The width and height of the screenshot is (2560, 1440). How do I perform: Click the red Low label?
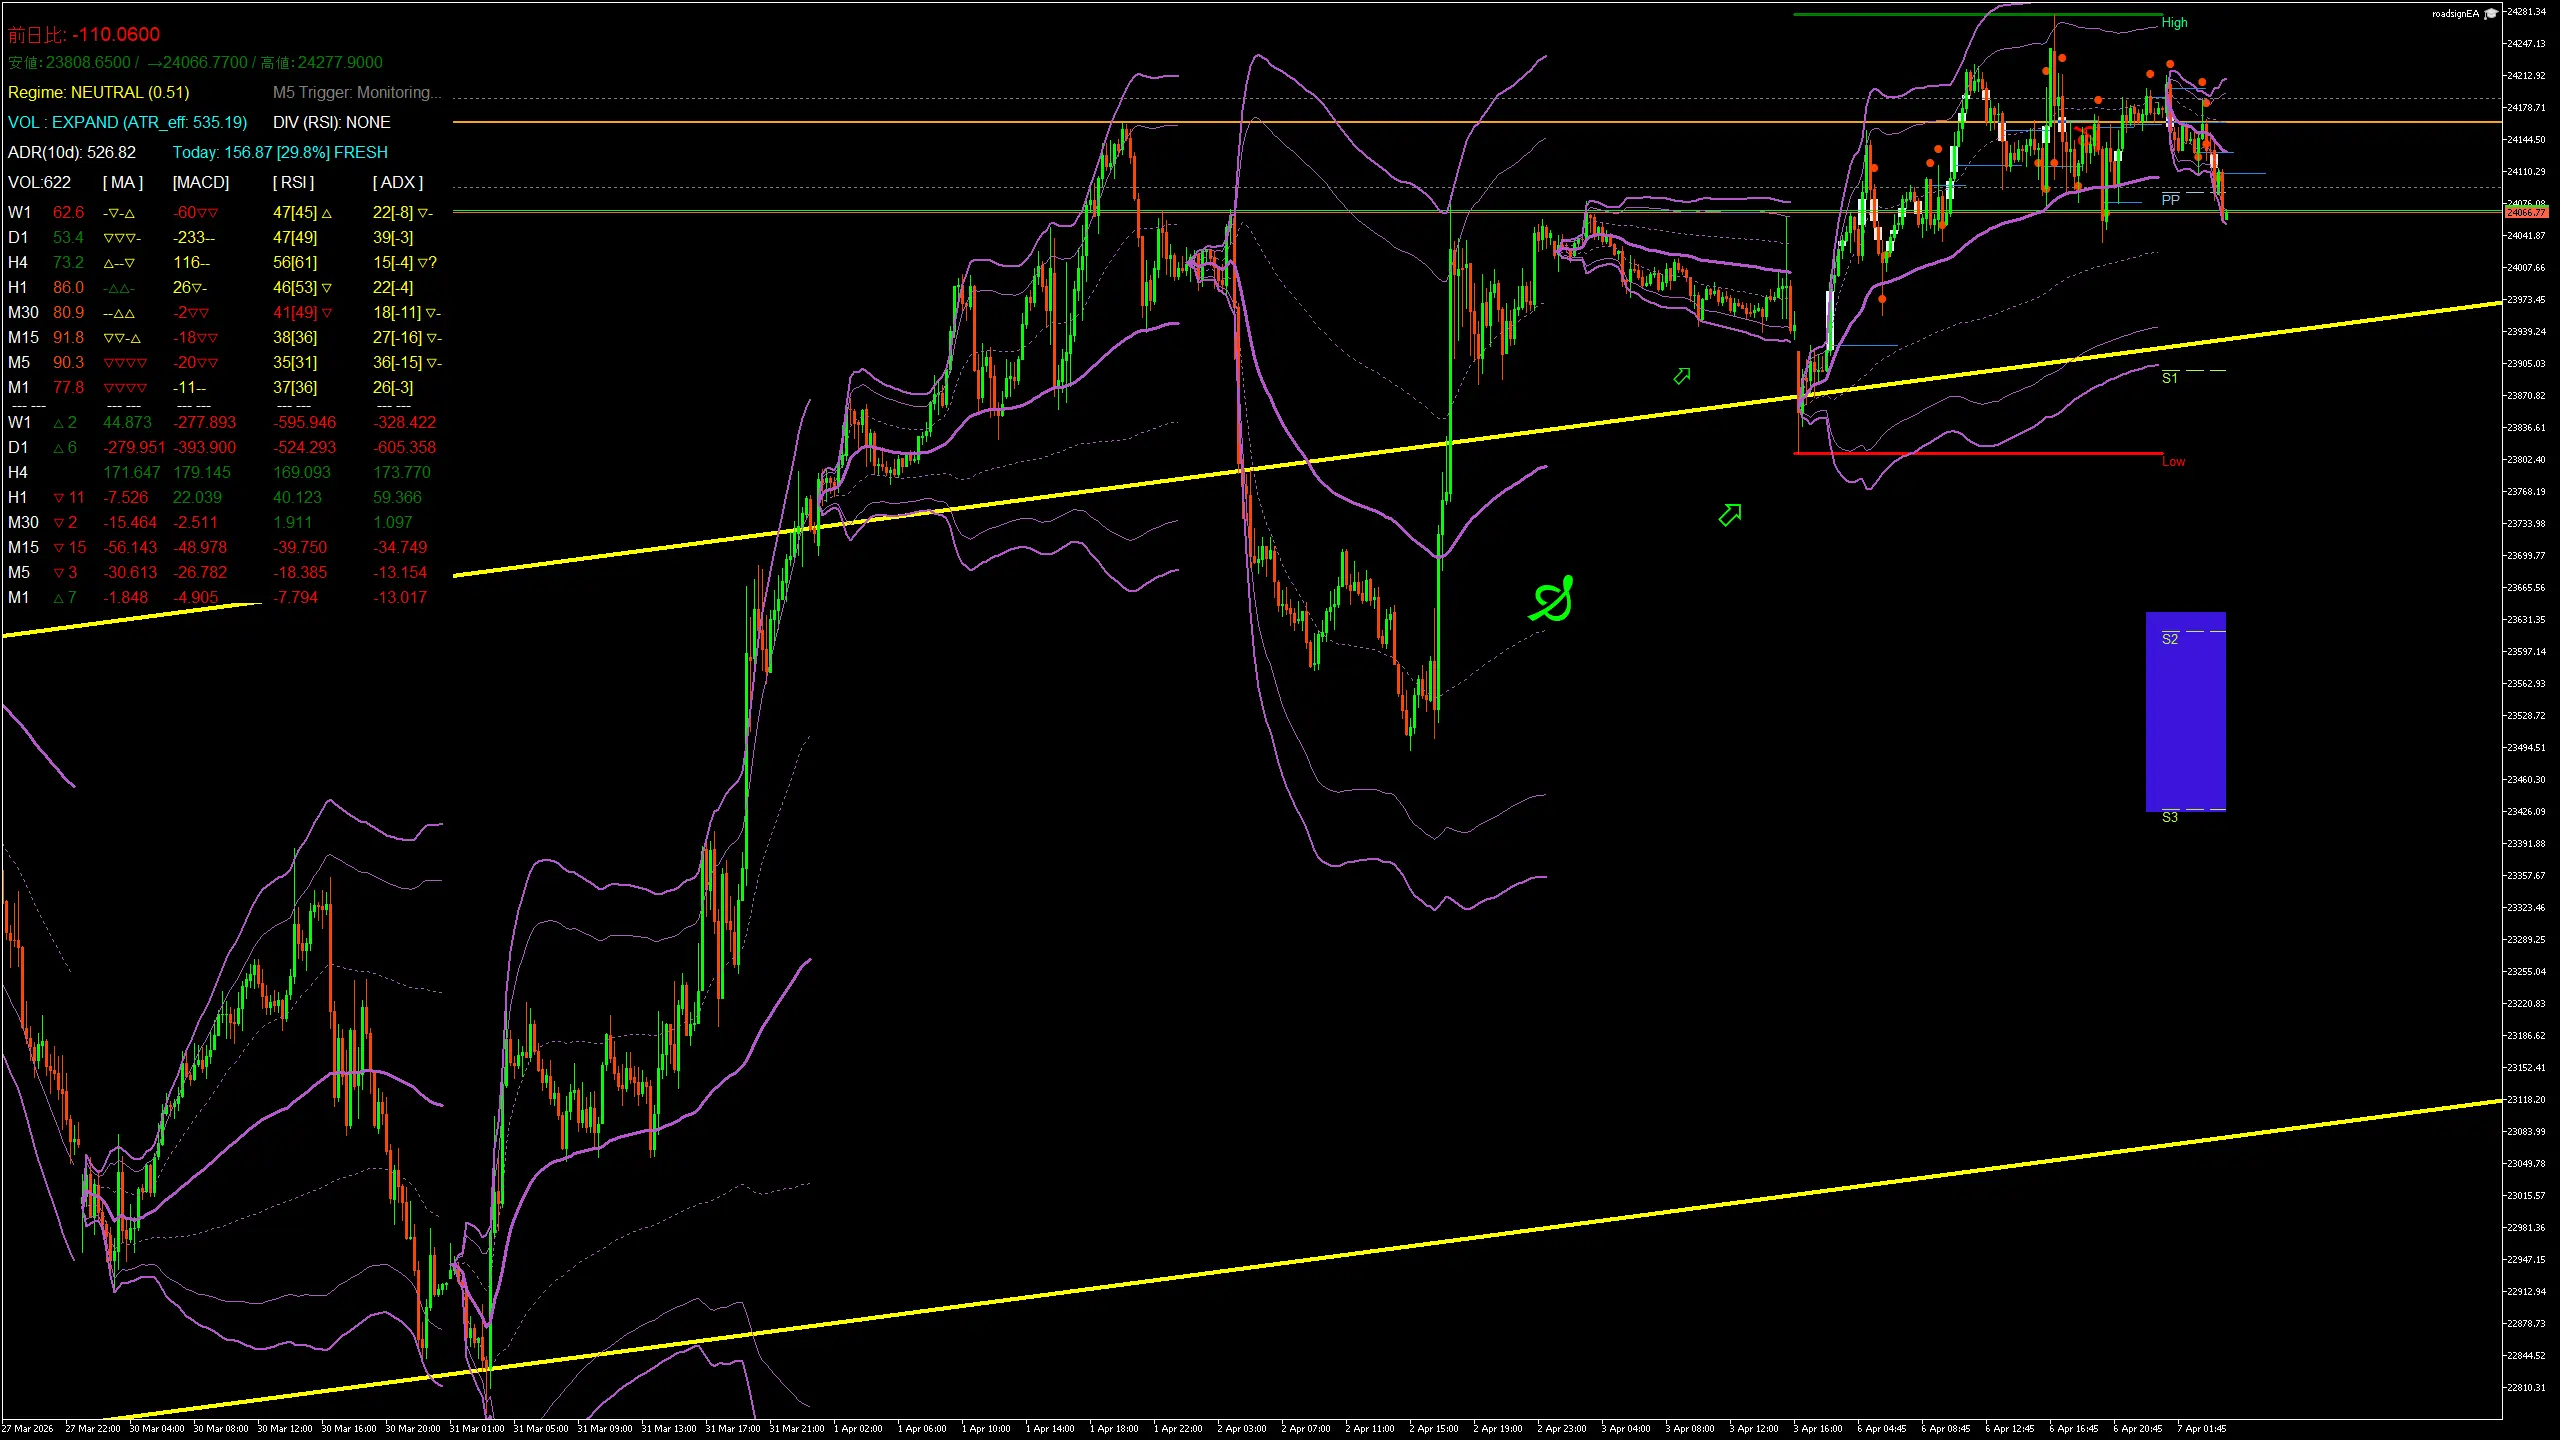(x=2173, y=461)
